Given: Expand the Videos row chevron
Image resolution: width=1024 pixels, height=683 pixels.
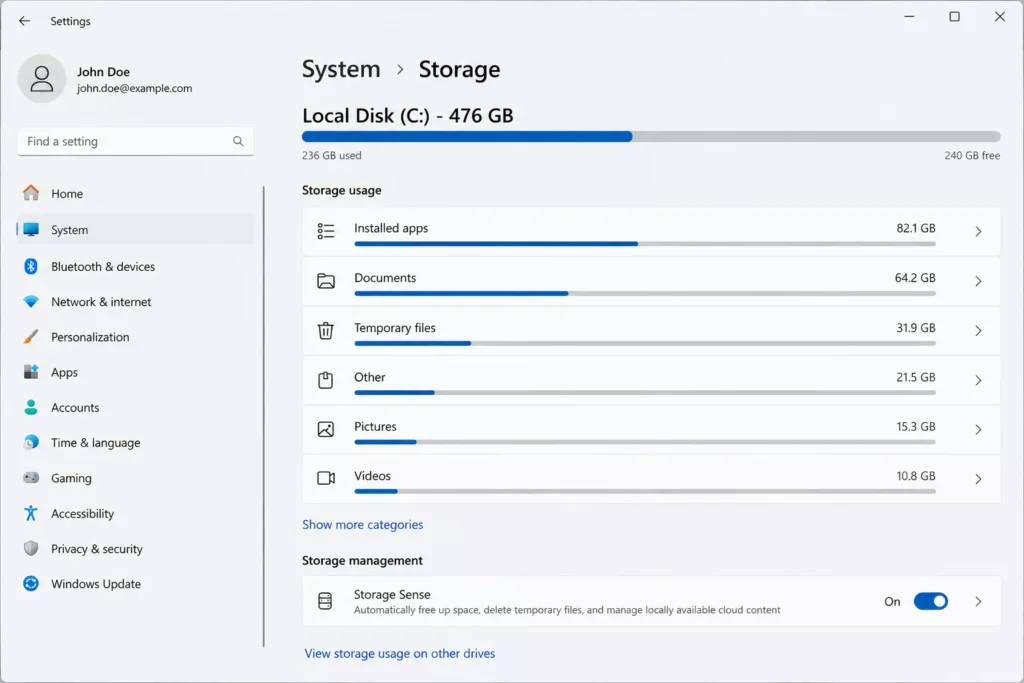Looking at the screenshot, I should [x=978, y=479].
